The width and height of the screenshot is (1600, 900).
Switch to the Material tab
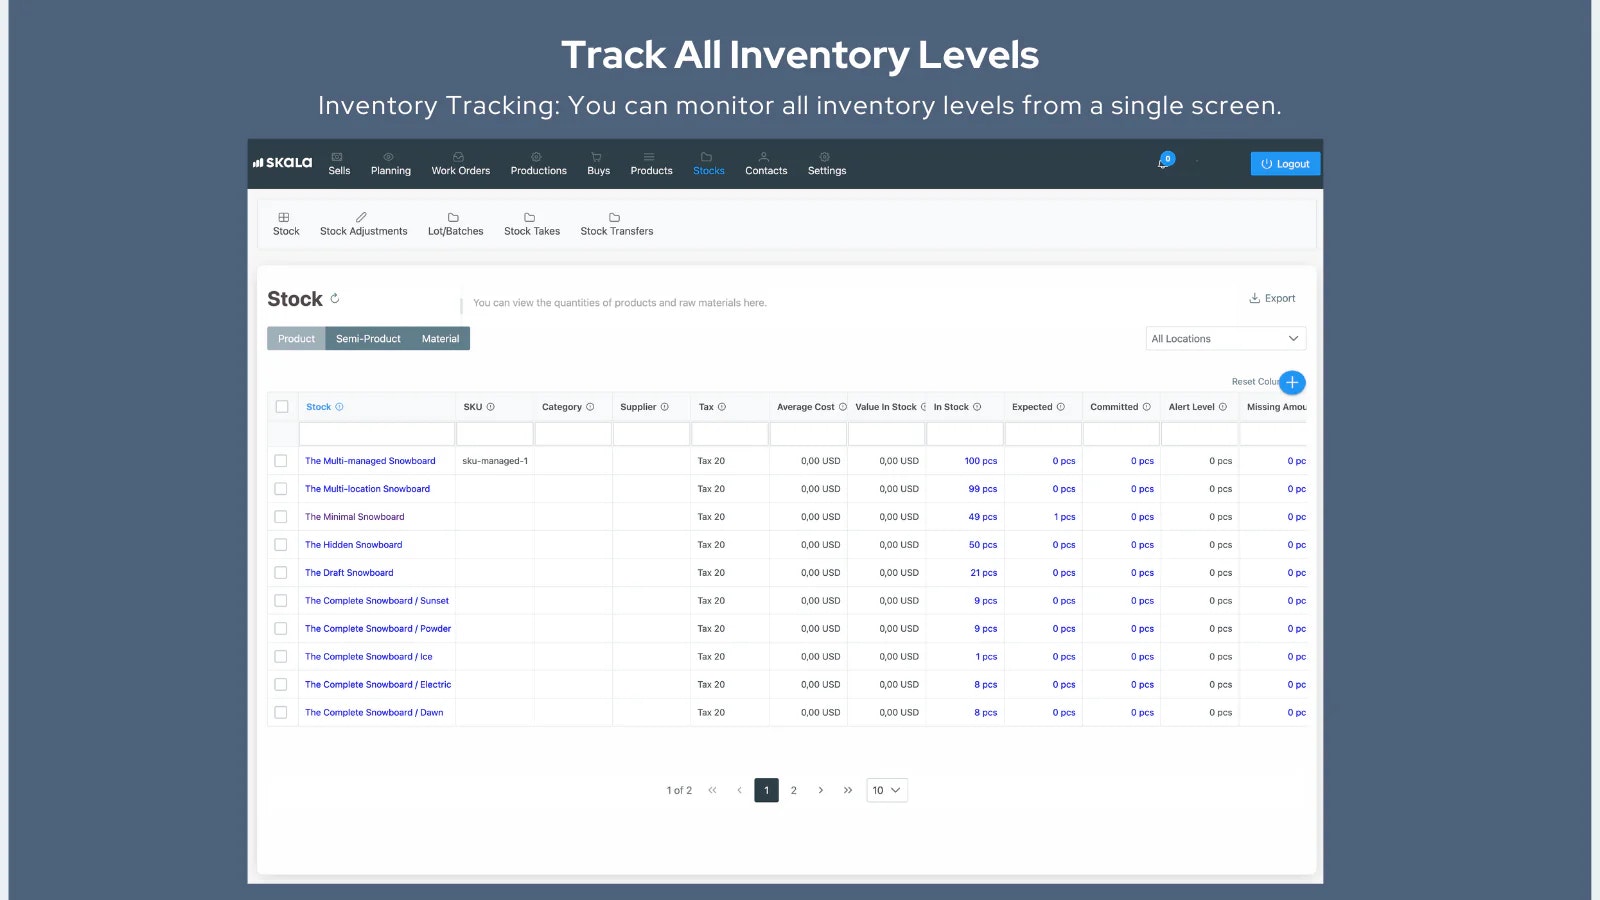click(440, 339)
